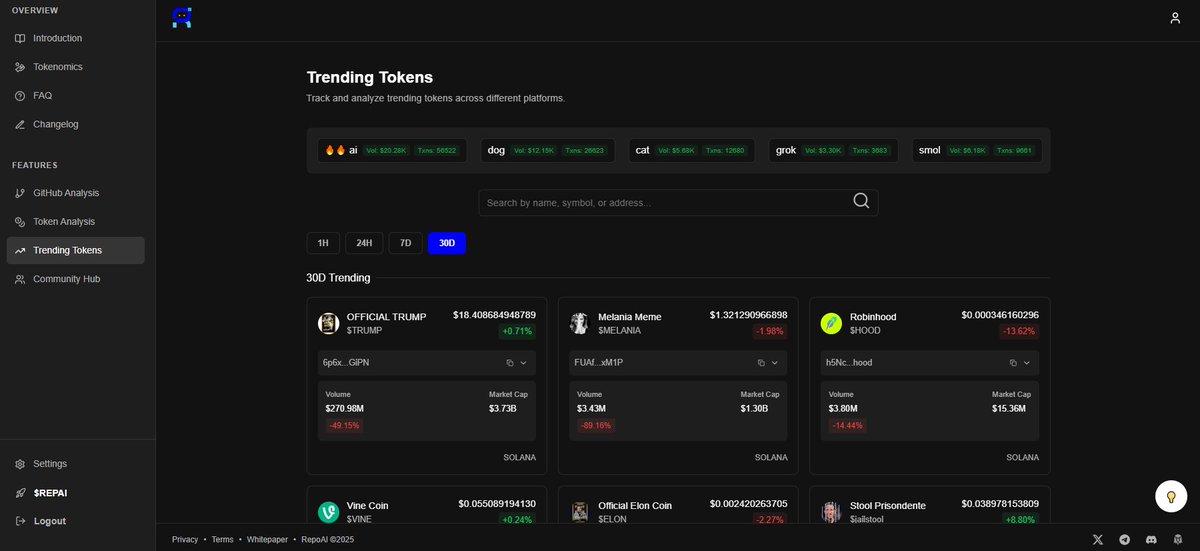The width and height of the screenshot is (1200, 551).
Task: Expand the h5Nc...hood address chevron
Action: pos(1027,363)
